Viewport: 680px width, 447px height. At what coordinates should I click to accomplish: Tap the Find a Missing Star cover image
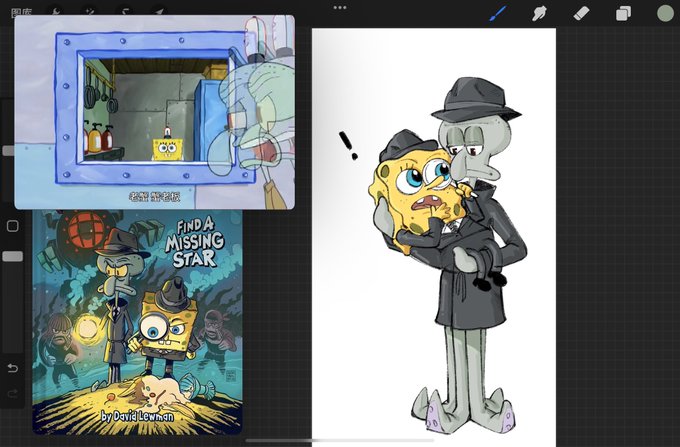tap(137, 322)
